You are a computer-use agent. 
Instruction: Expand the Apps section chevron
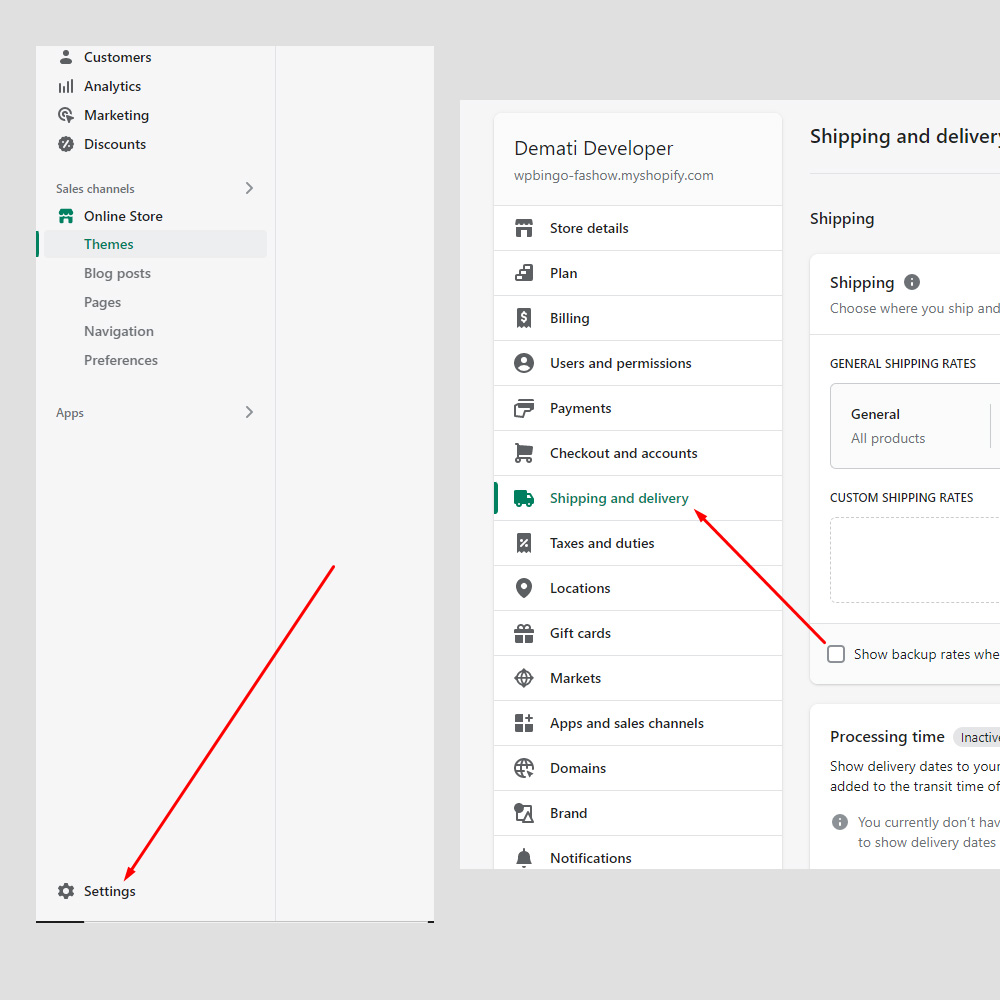249,412
